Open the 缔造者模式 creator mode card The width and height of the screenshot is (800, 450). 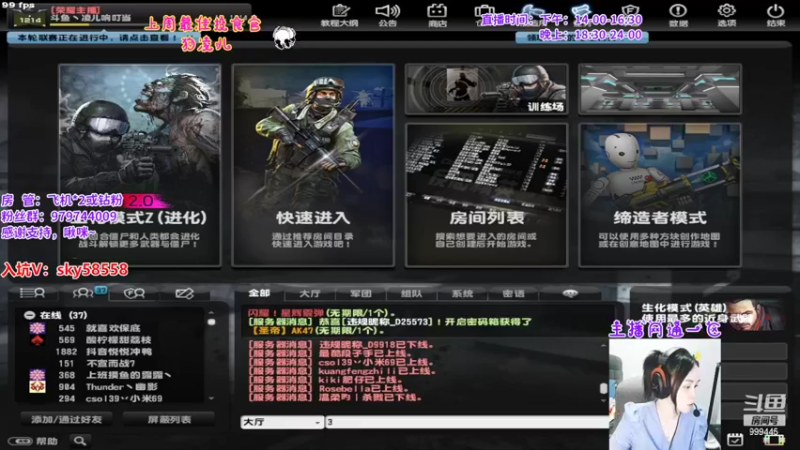pos(660,195)
